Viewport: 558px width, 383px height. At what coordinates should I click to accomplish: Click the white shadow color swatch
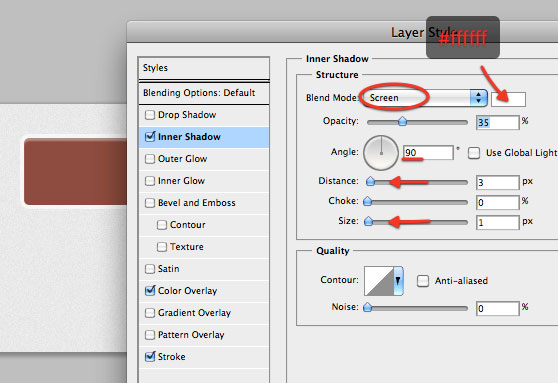pyautogui.click(x=508, y=99)
